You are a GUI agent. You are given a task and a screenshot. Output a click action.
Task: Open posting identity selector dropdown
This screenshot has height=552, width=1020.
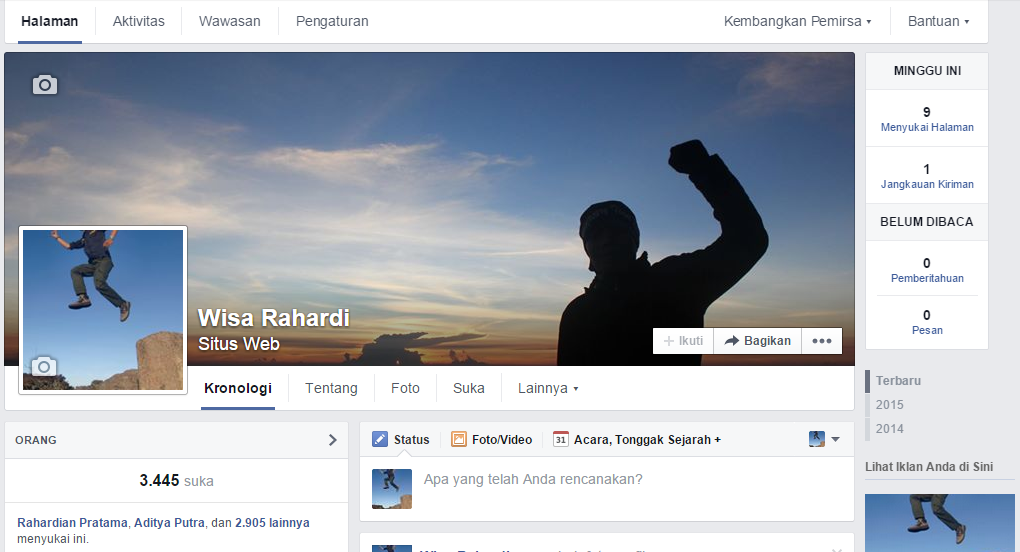pos(824,439)
